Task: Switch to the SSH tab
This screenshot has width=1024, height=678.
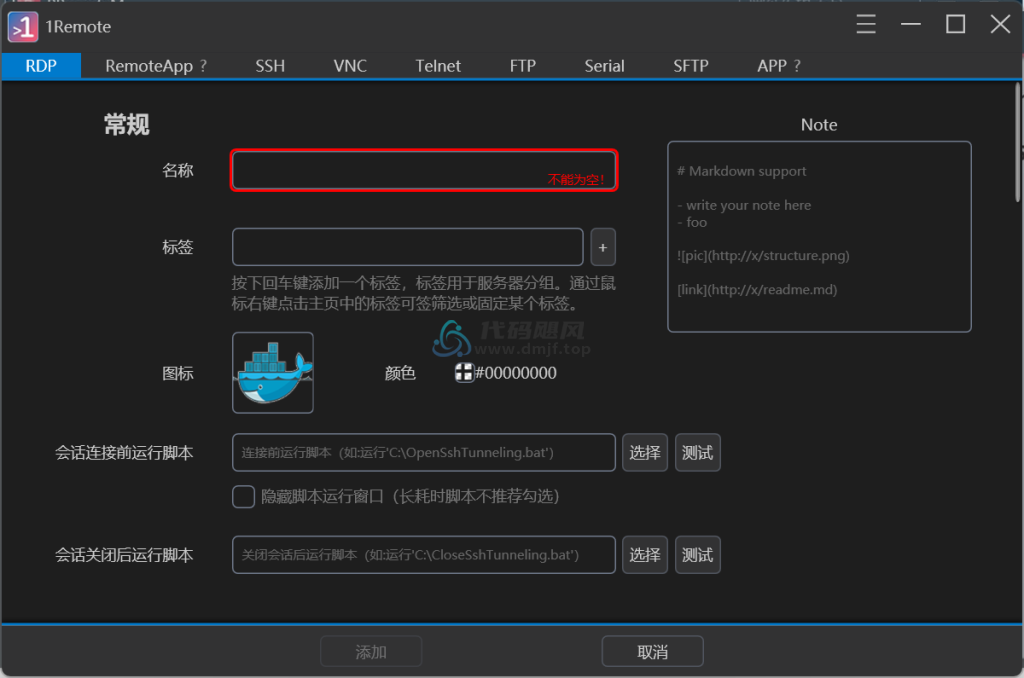Action: coord(270,66)
